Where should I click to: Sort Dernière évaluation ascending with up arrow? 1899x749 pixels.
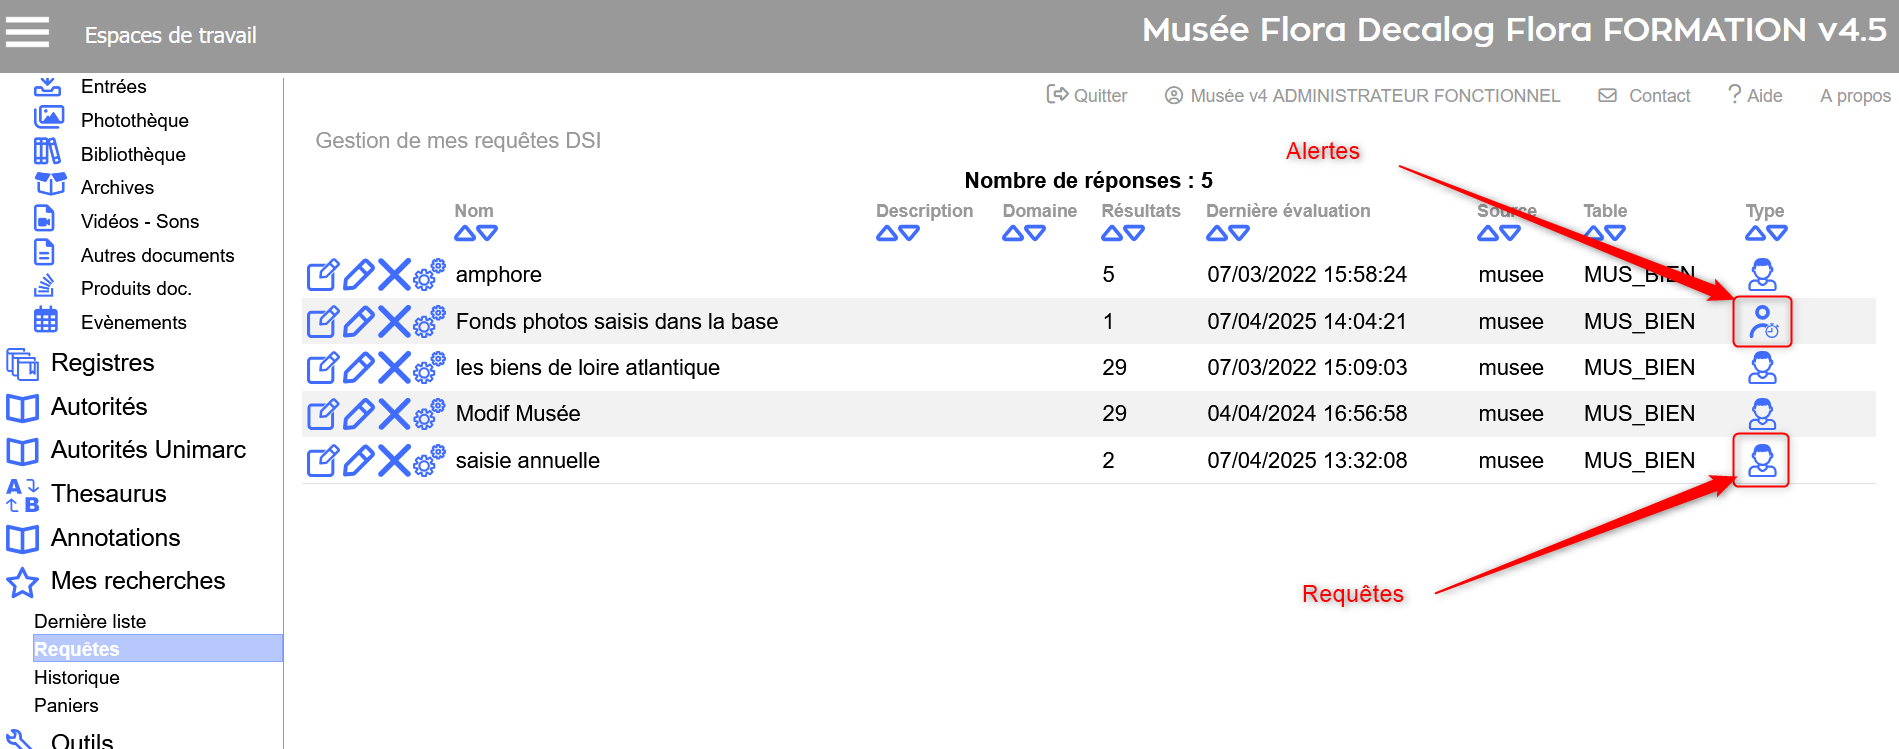[1216, 234]
